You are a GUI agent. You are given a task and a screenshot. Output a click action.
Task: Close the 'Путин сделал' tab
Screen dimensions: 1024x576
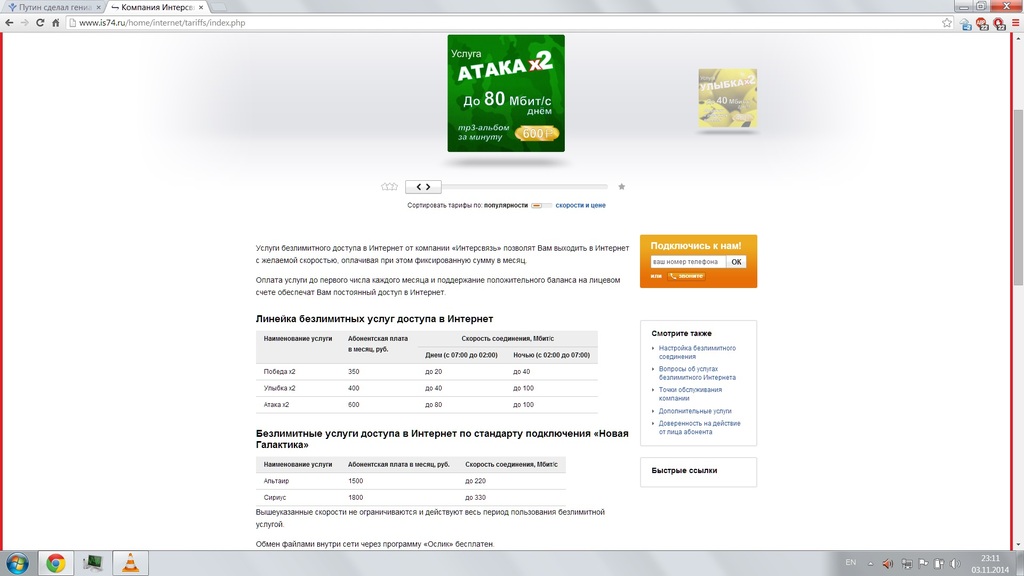(99, 7)
